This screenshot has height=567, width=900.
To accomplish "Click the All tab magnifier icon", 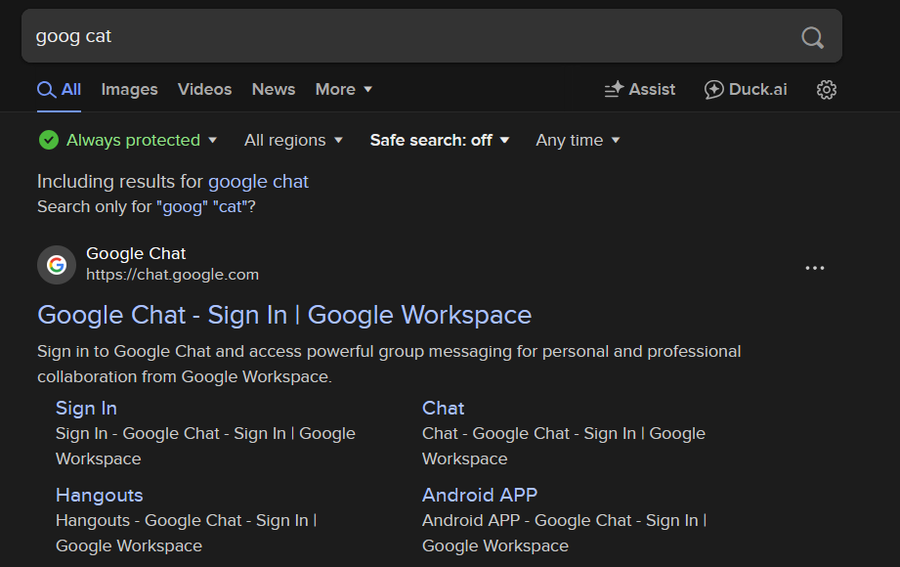I will pyautogui.click(x=46, y=90).
